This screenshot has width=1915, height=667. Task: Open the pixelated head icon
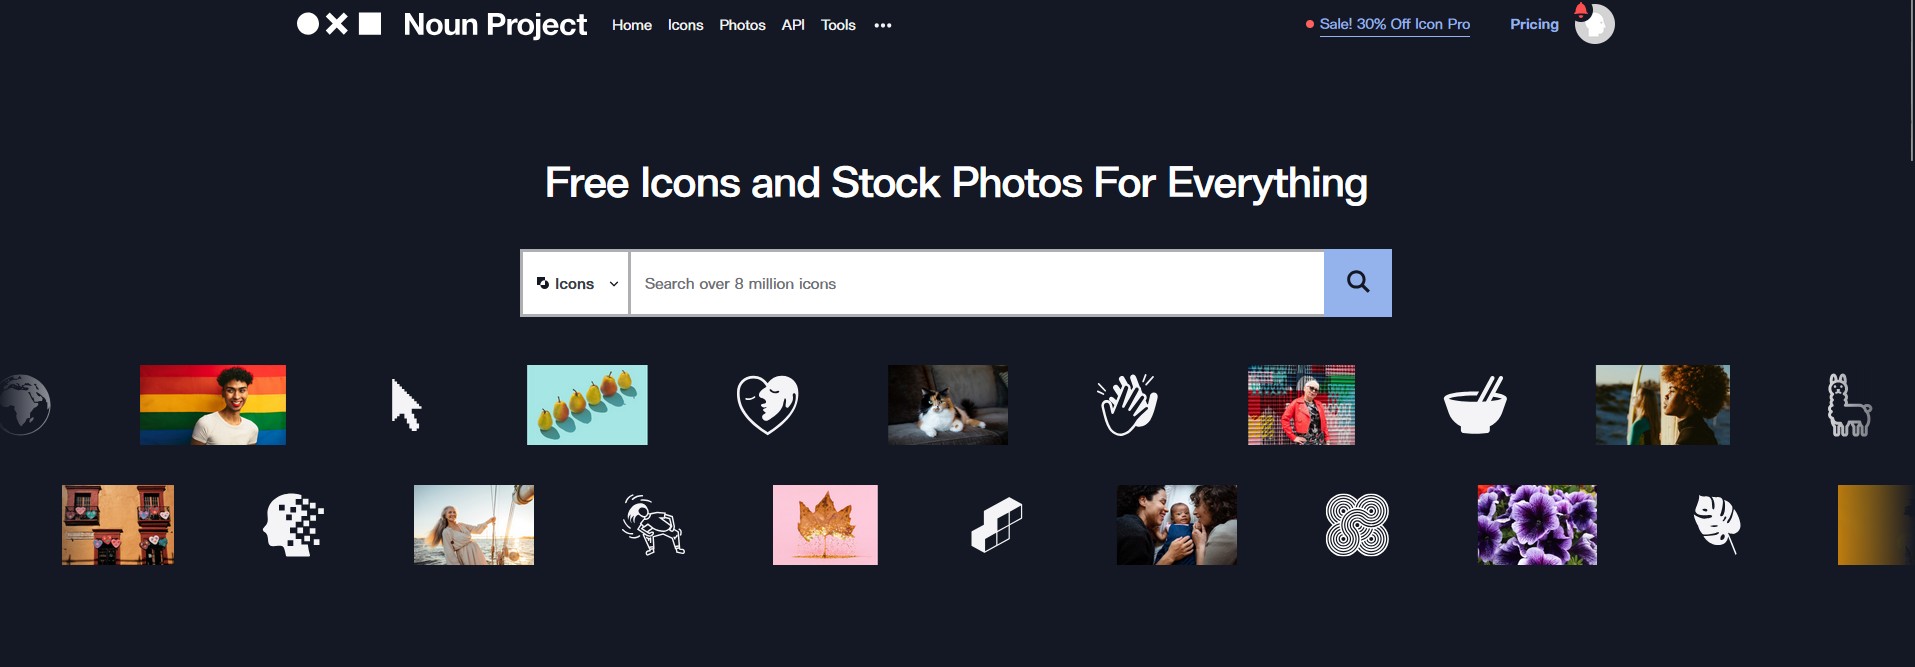293,525
